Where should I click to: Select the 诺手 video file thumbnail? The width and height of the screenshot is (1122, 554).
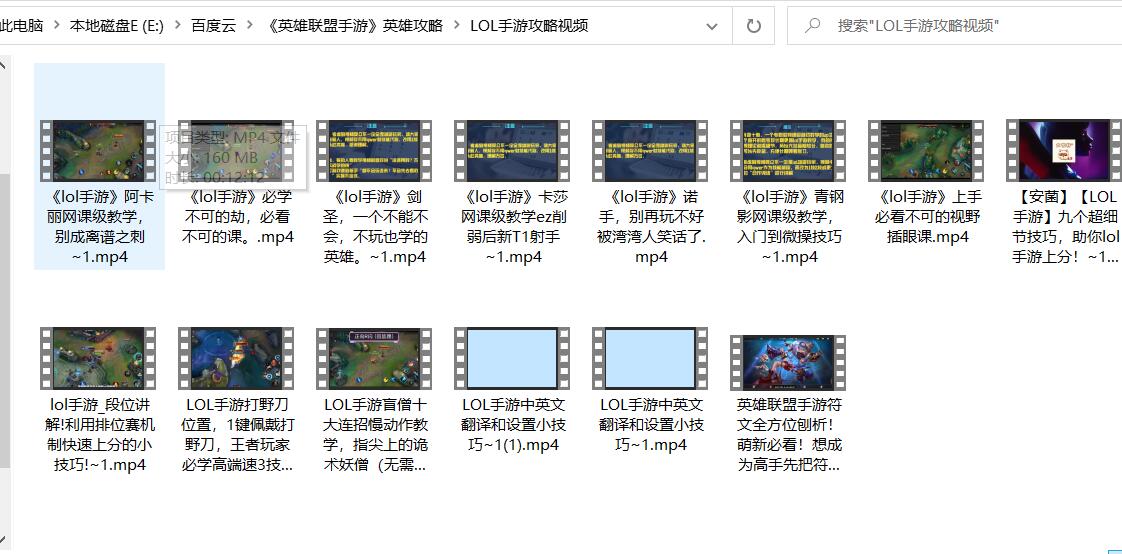(x=650, y=150)
